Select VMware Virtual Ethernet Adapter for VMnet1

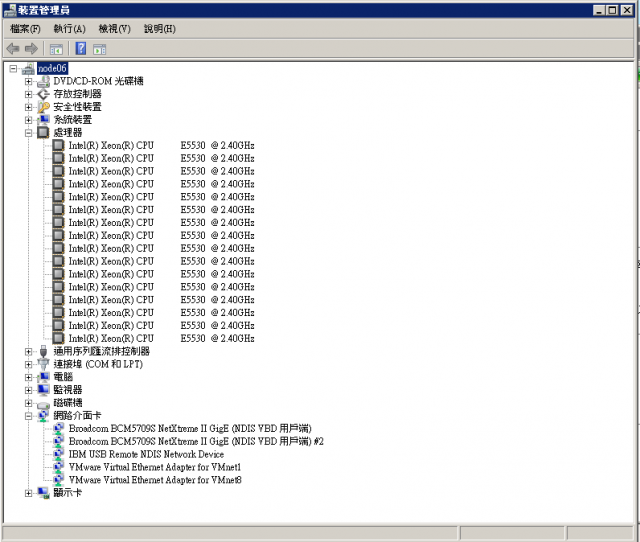coord(155,467)
